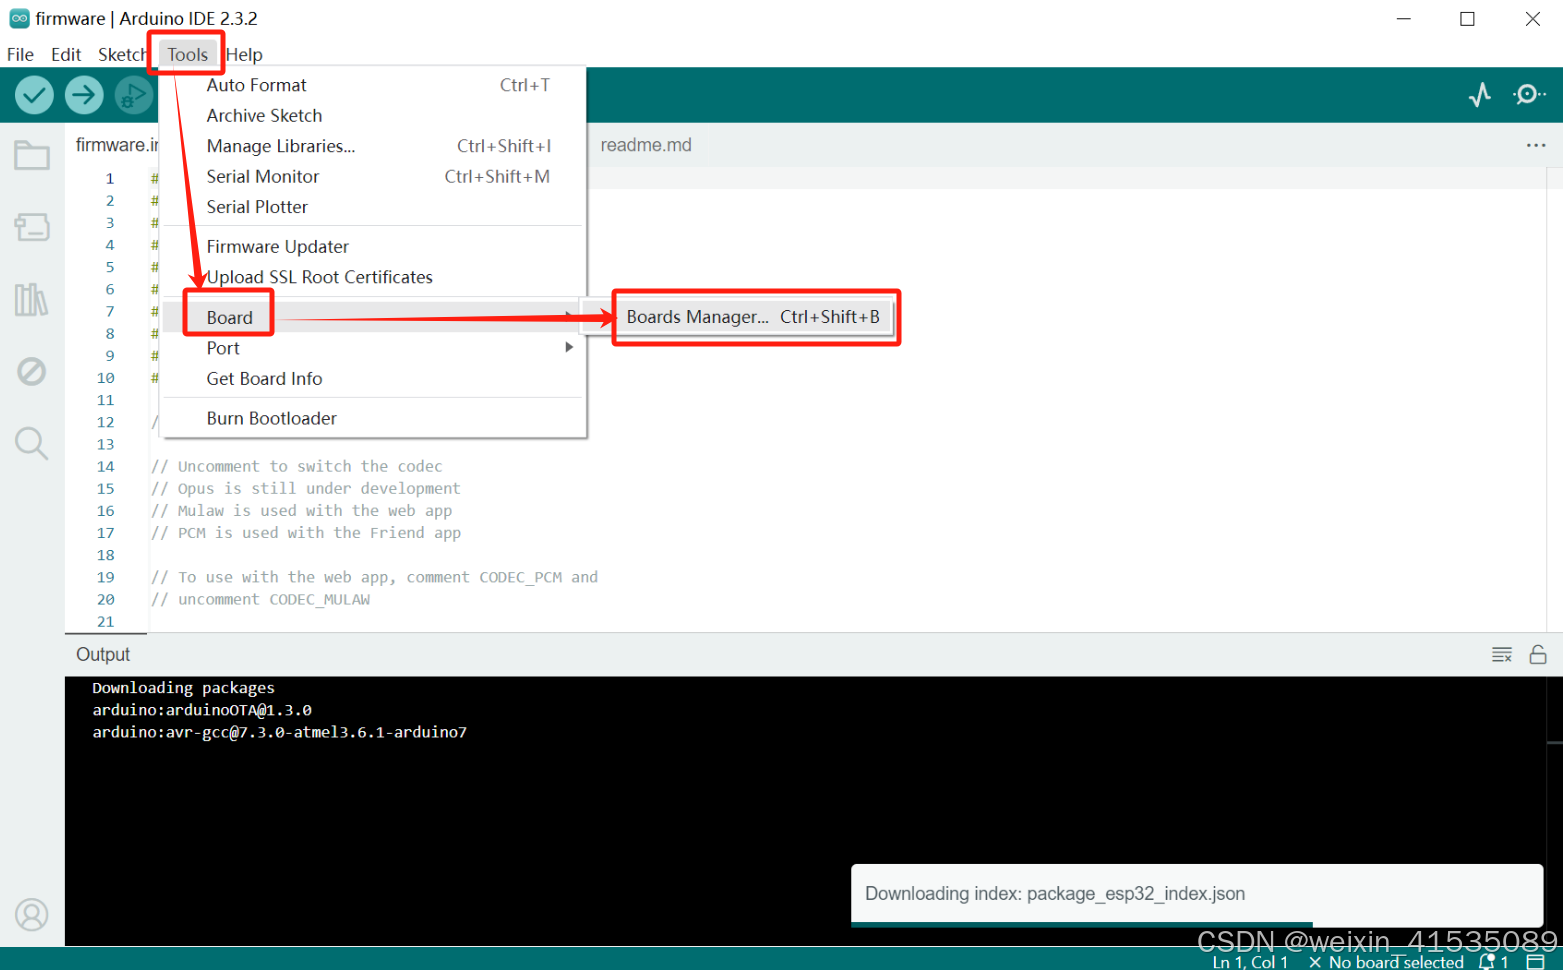Click the 'Downloading packages' output line
Viewport: 1563px width, 970px height.
point(183,687)
